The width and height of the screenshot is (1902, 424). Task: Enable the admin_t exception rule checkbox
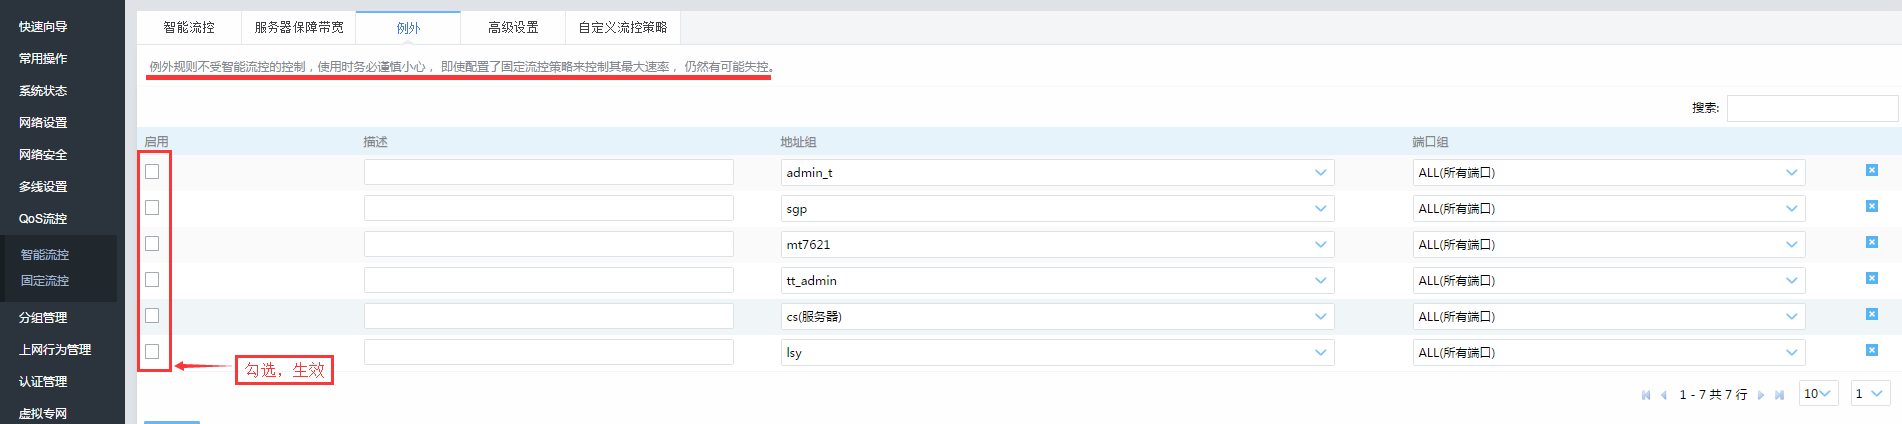click(152, 172)
